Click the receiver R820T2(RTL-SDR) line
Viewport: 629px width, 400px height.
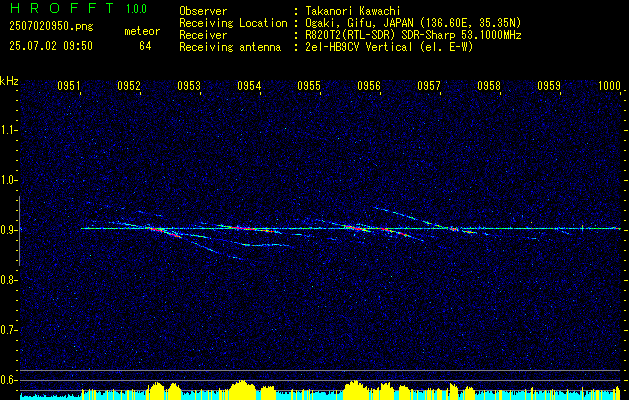point(413,35)
